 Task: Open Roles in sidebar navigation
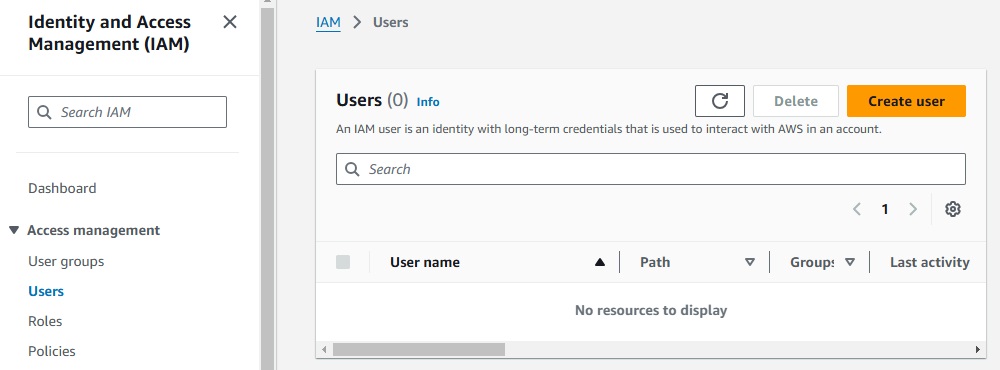coord(45,321)
